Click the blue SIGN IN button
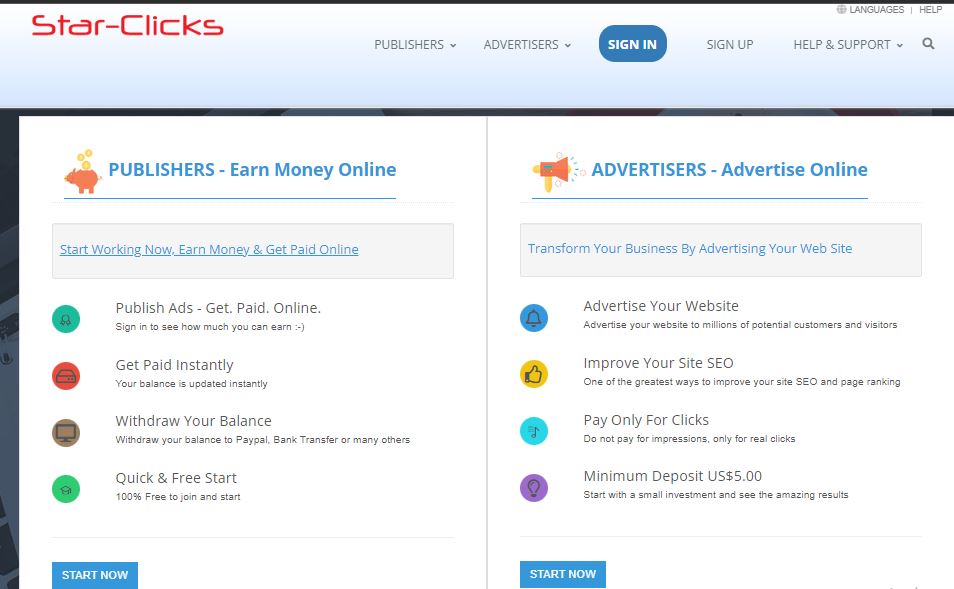This screenshot has width=954, height=589. pos(632,44)
